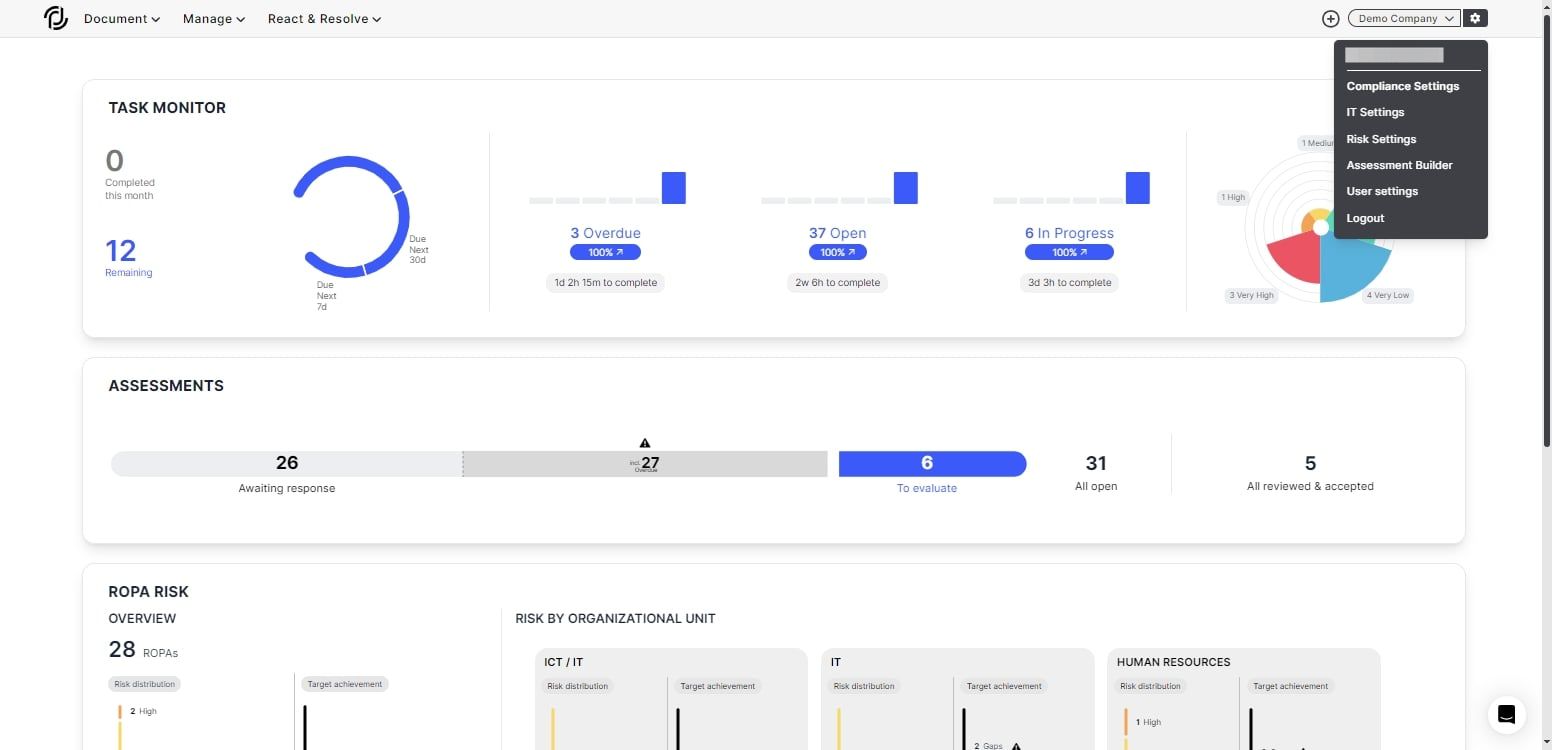
Task: Open the ICT / IT unit card
Action: (671, 700)
